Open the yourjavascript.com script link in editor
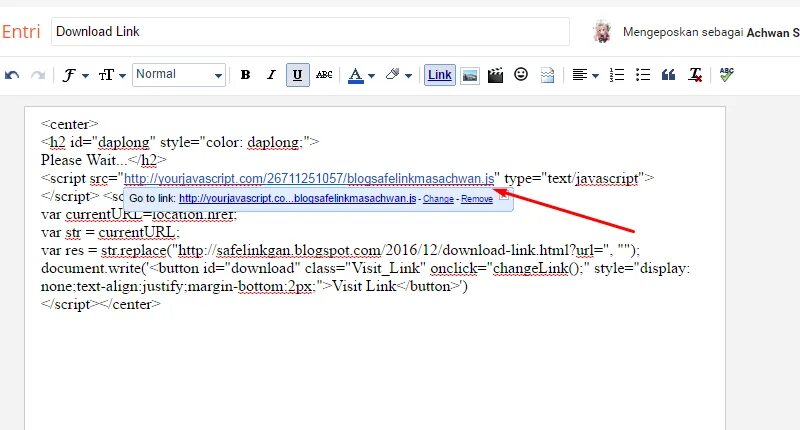Viewport: 800px width, 430px height. click(309, 179)
